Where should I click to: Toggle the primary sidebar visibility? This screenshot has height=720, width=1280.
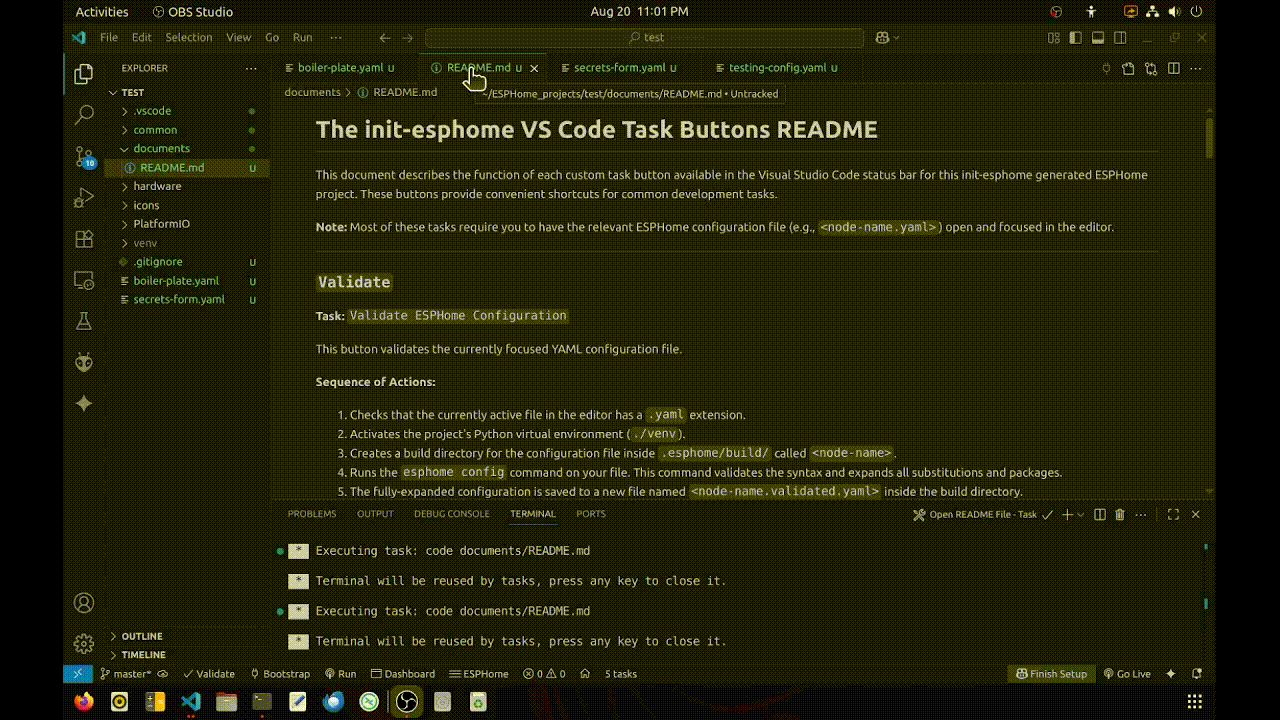tap(1076, 37)
